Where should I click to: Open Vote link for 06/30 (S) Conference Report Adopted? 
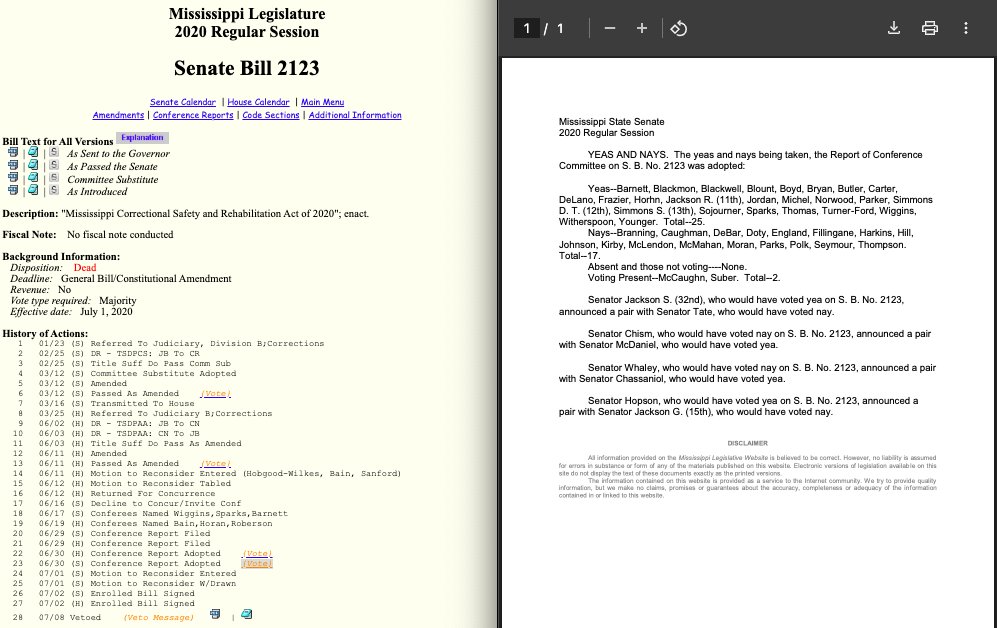pyautogui.click(x=258, y=564)
